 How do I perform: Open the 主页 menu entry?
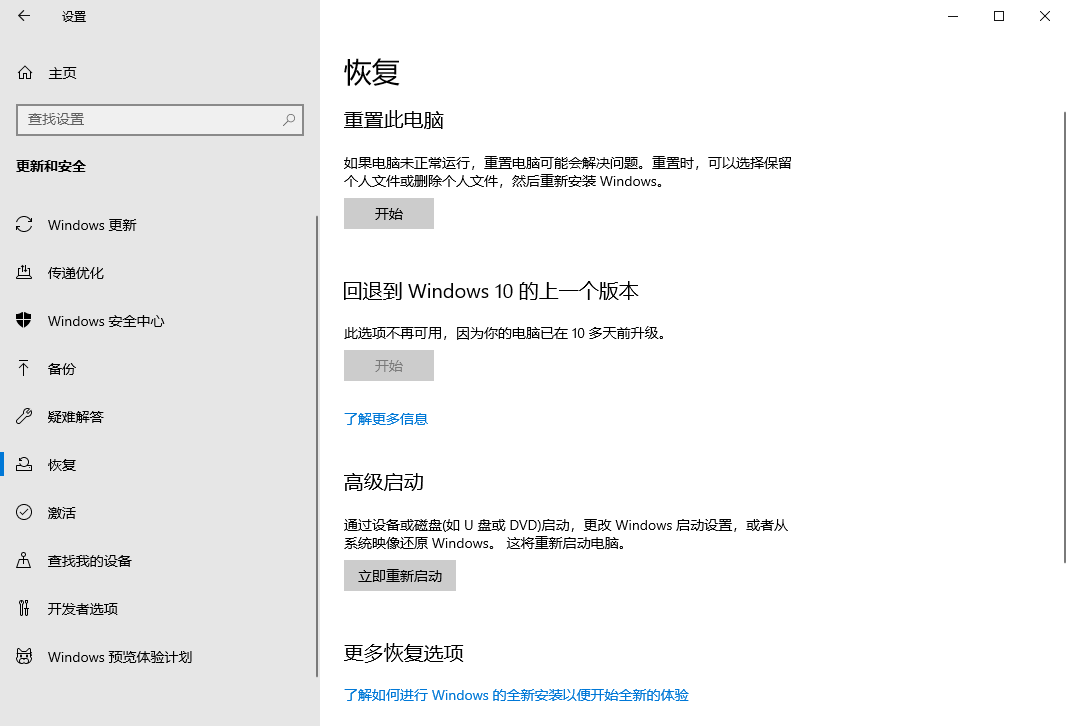[x=62, y=73]
